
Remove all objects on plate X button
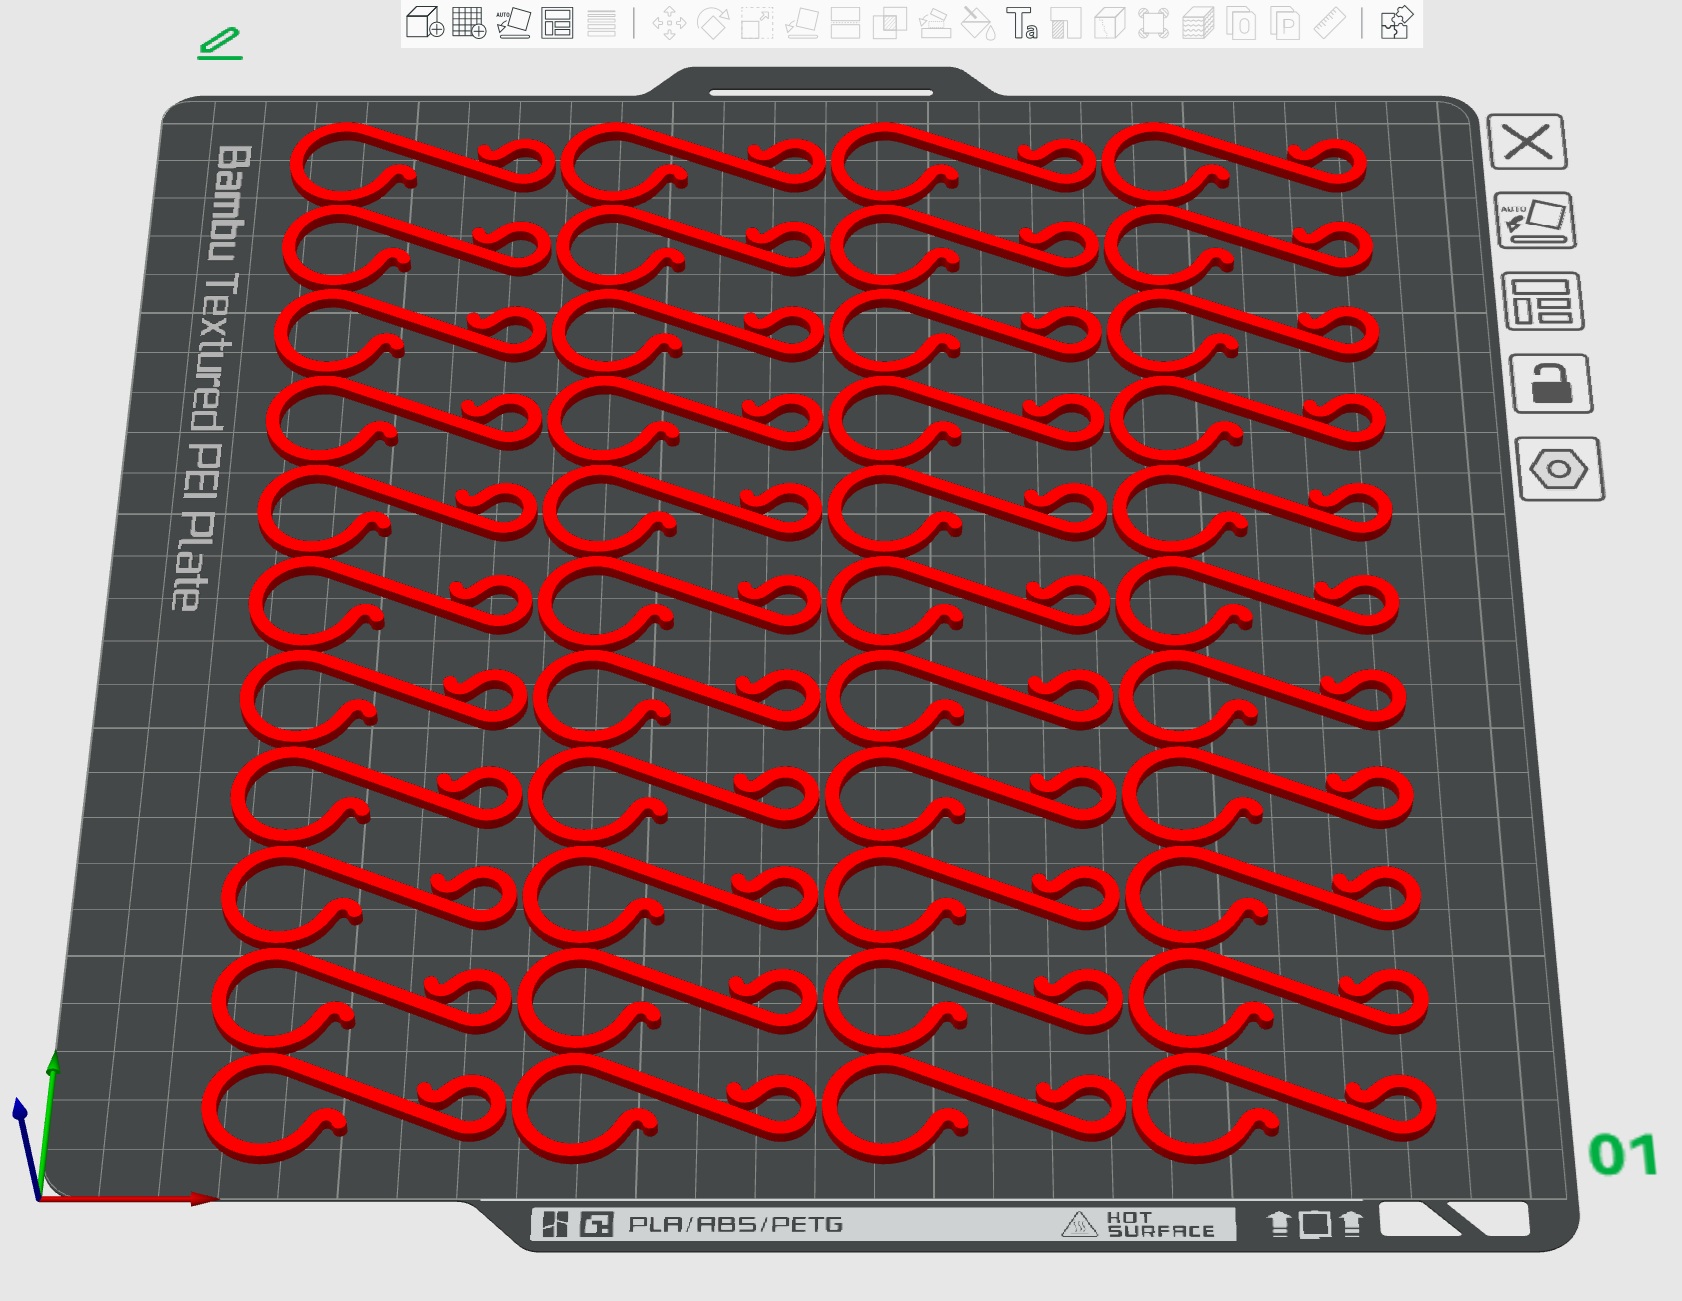[x=1527, y=141]
